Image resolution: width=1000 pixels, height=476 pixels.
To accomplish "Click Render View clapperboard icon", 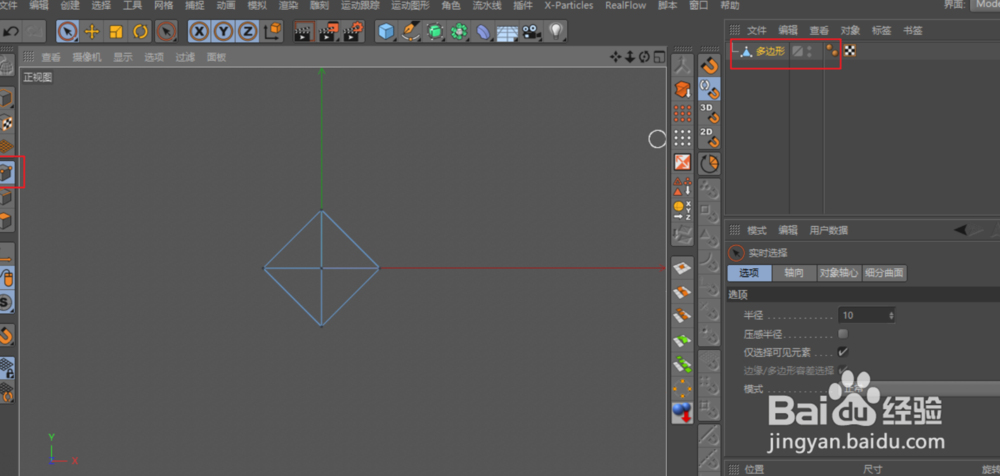I will pyautogui.click(x=305, y=31).
